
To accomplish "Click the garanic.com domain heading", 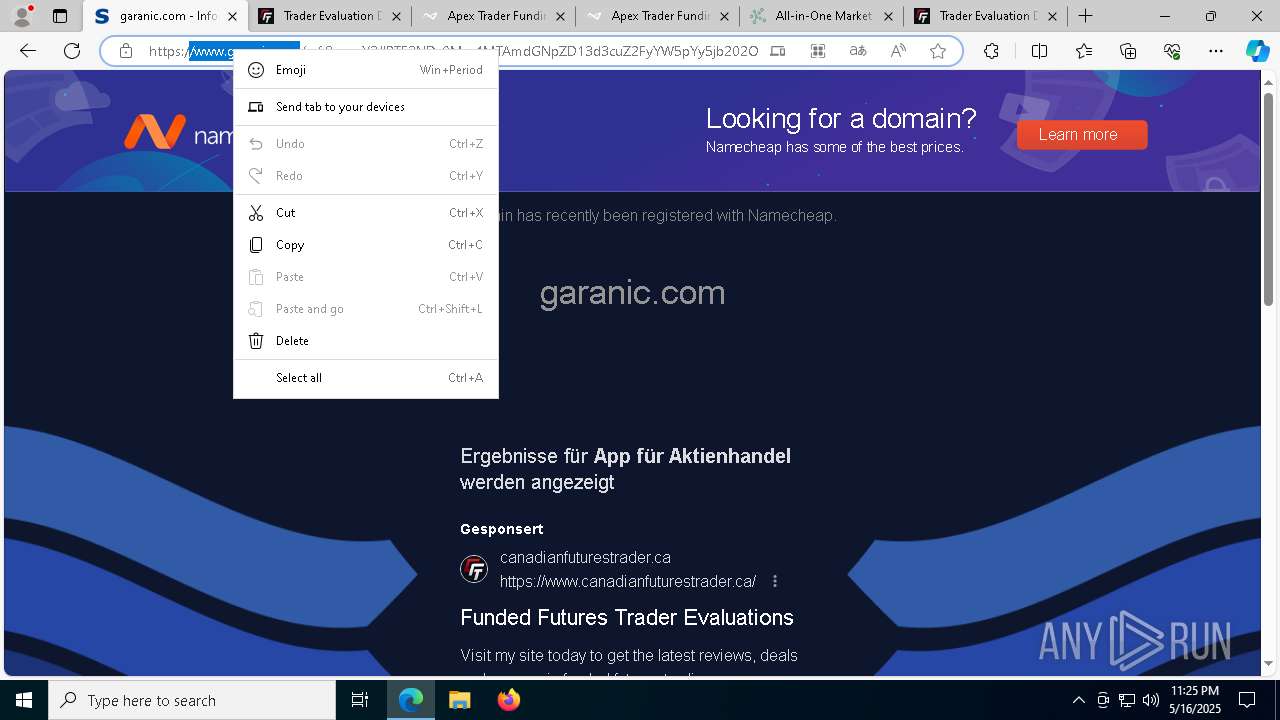I will 632,293.
